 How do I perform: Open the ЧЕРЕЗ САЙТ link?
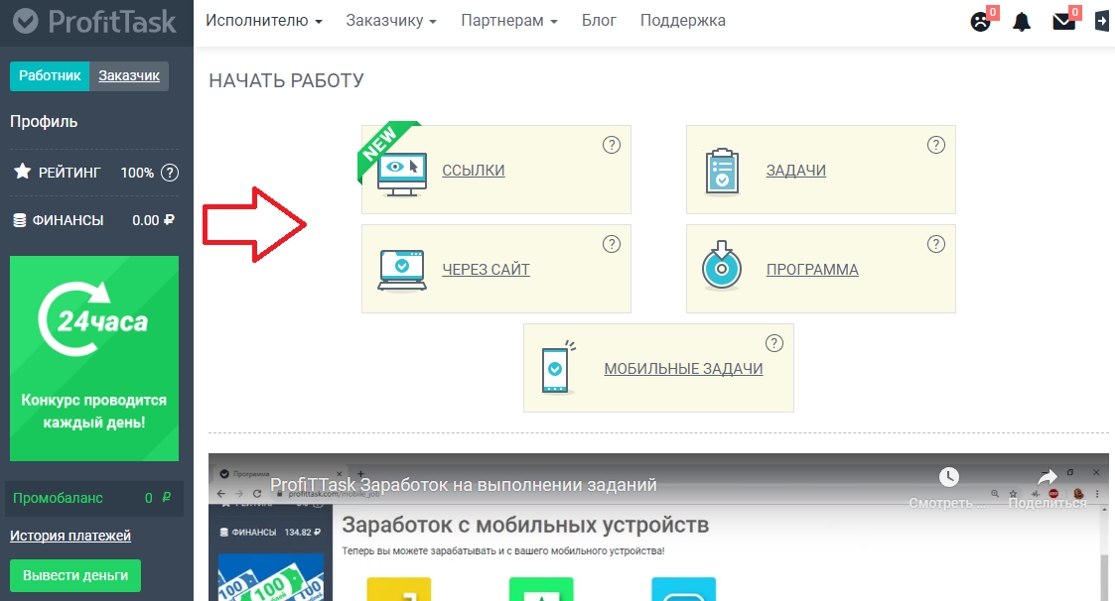coord(486,270)
